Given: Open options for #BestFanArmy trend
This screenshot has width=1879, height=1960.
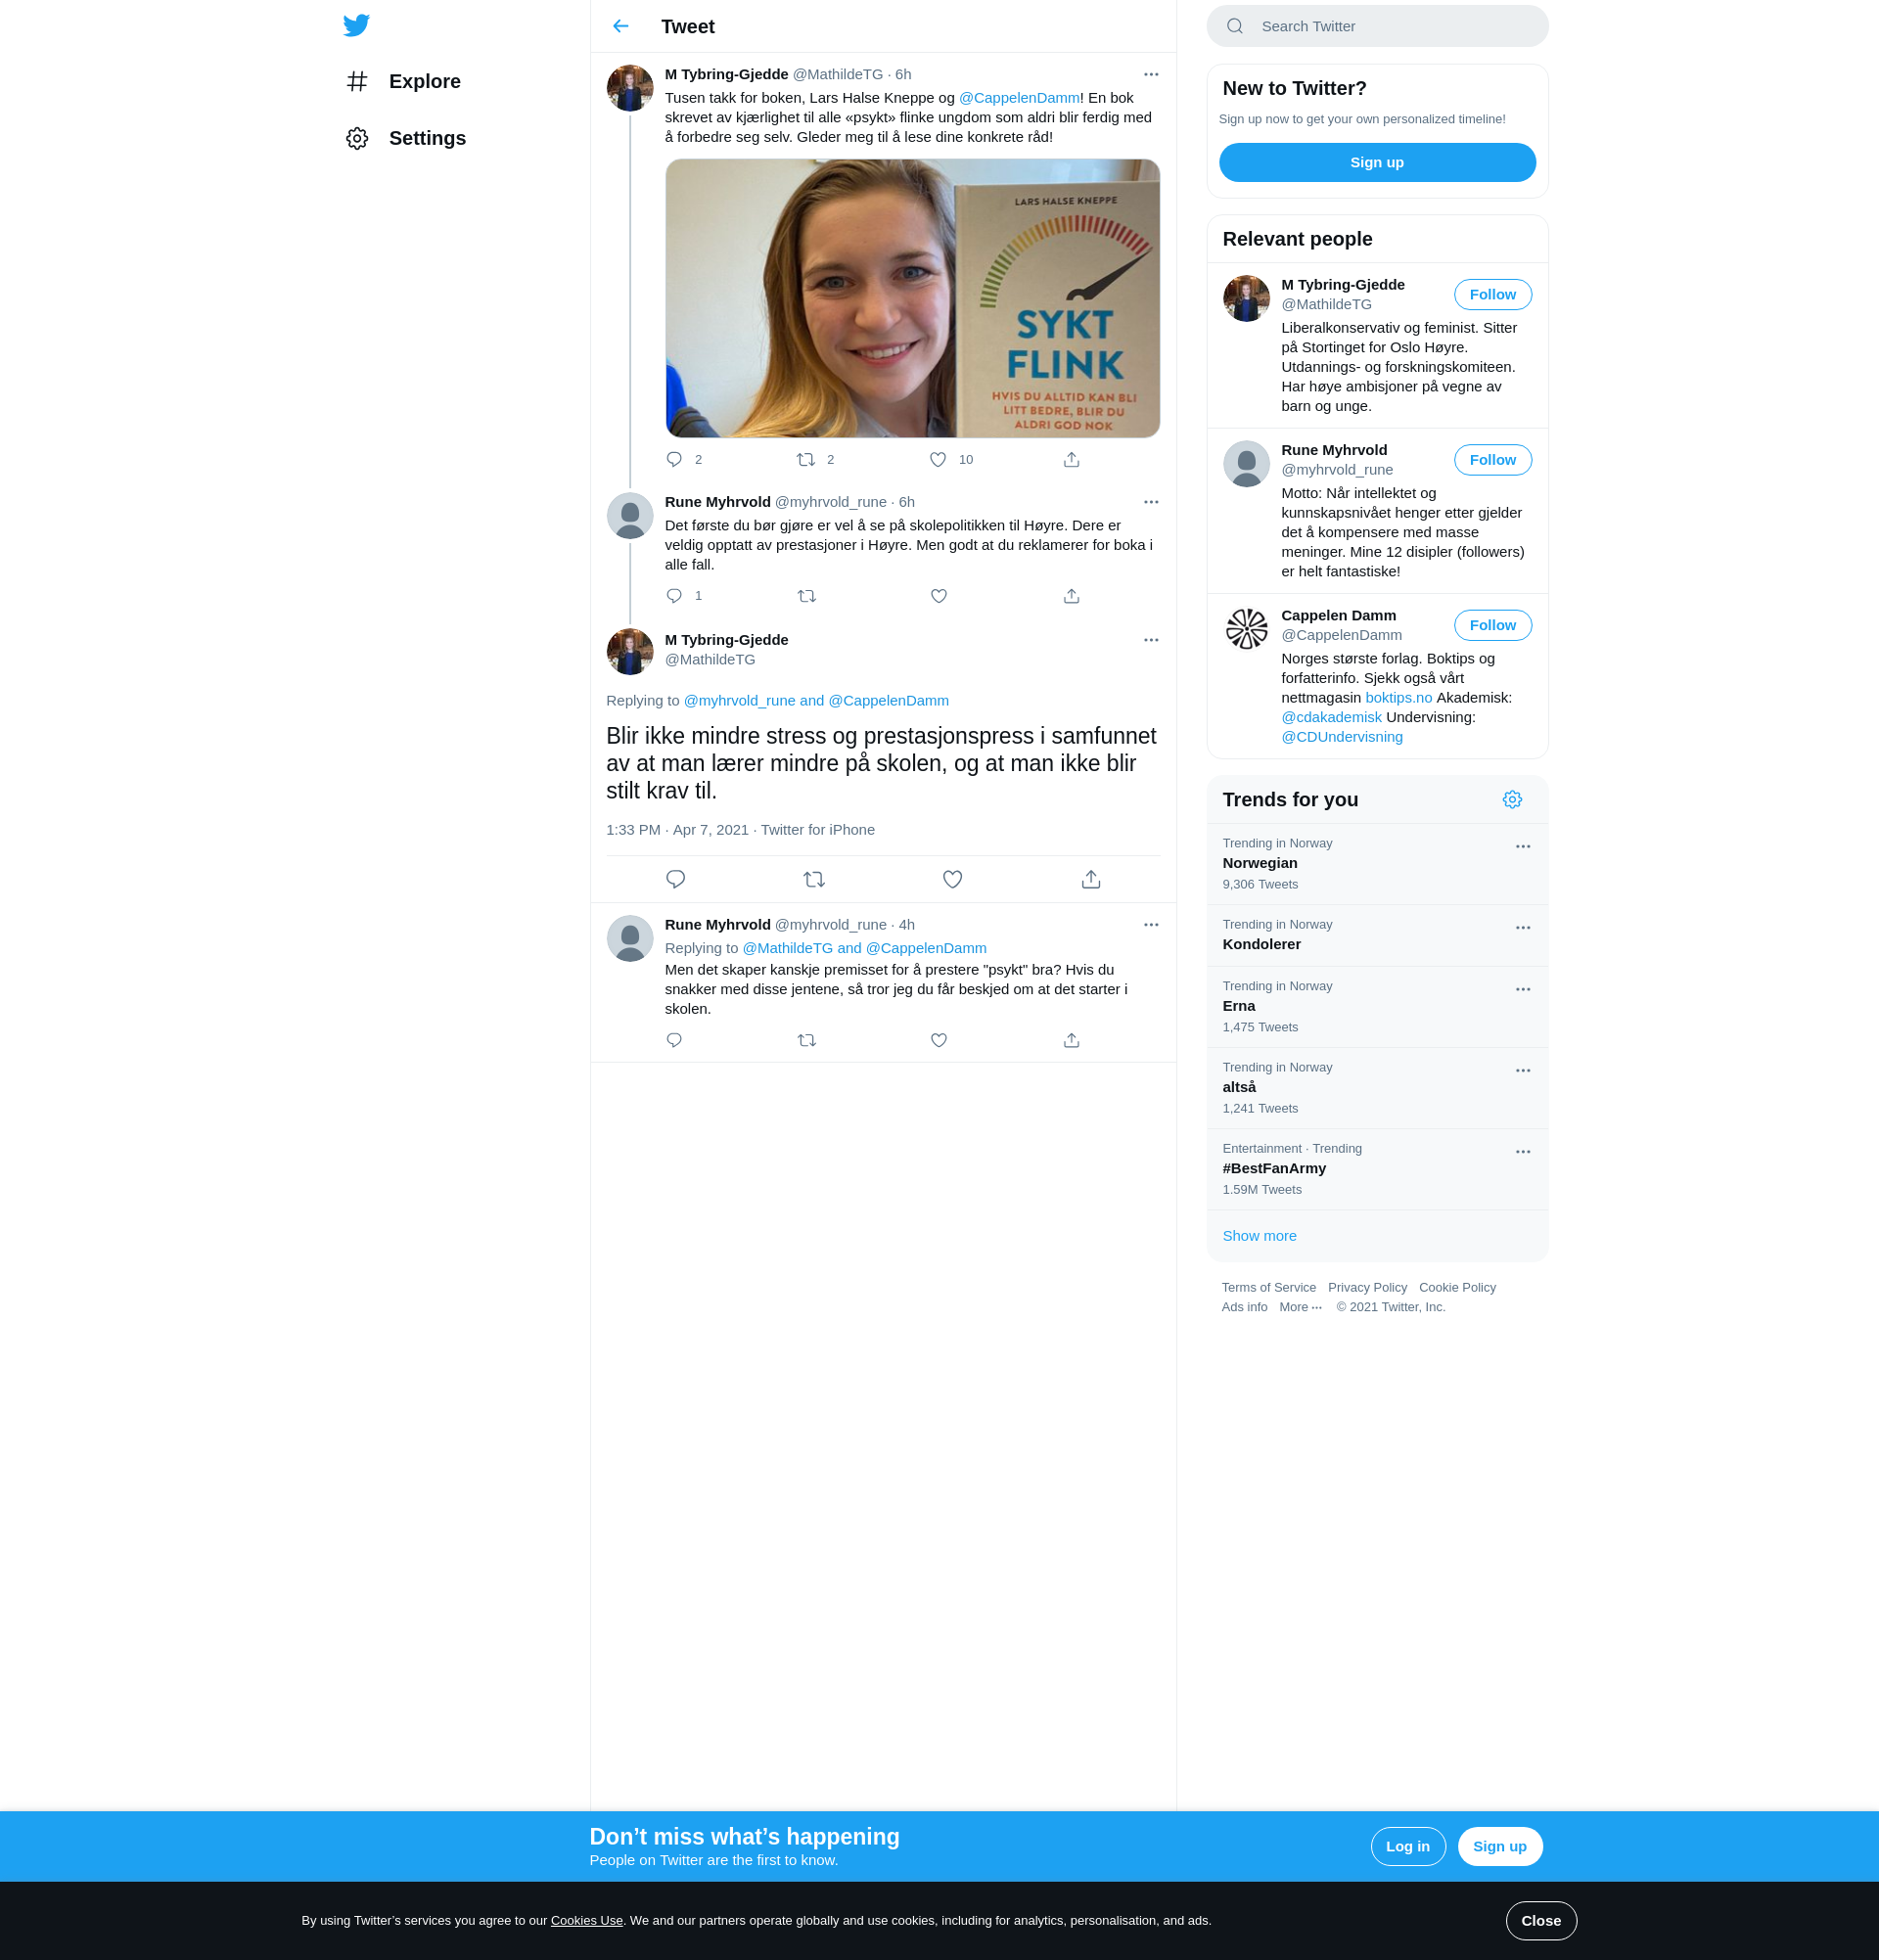Looking at the screenshot, I should 1522,1152.
